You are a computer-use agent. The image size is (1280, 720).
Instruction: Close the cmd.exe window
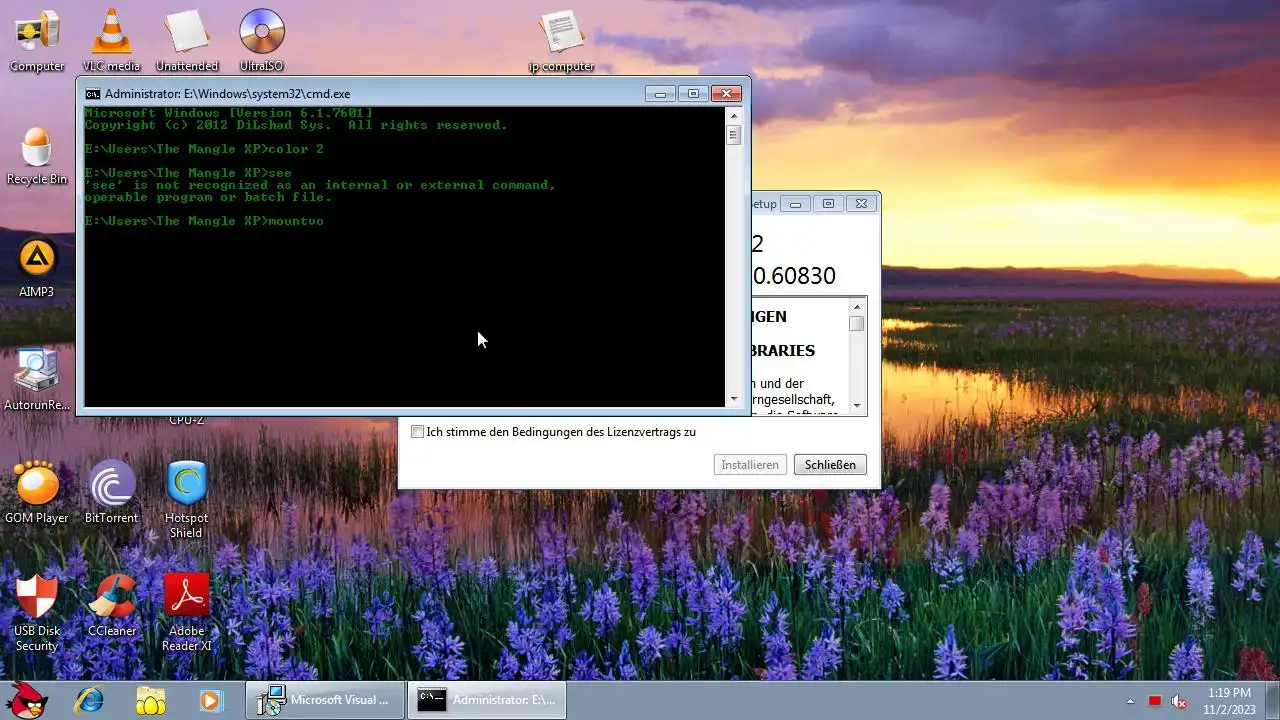coord(726,94)
